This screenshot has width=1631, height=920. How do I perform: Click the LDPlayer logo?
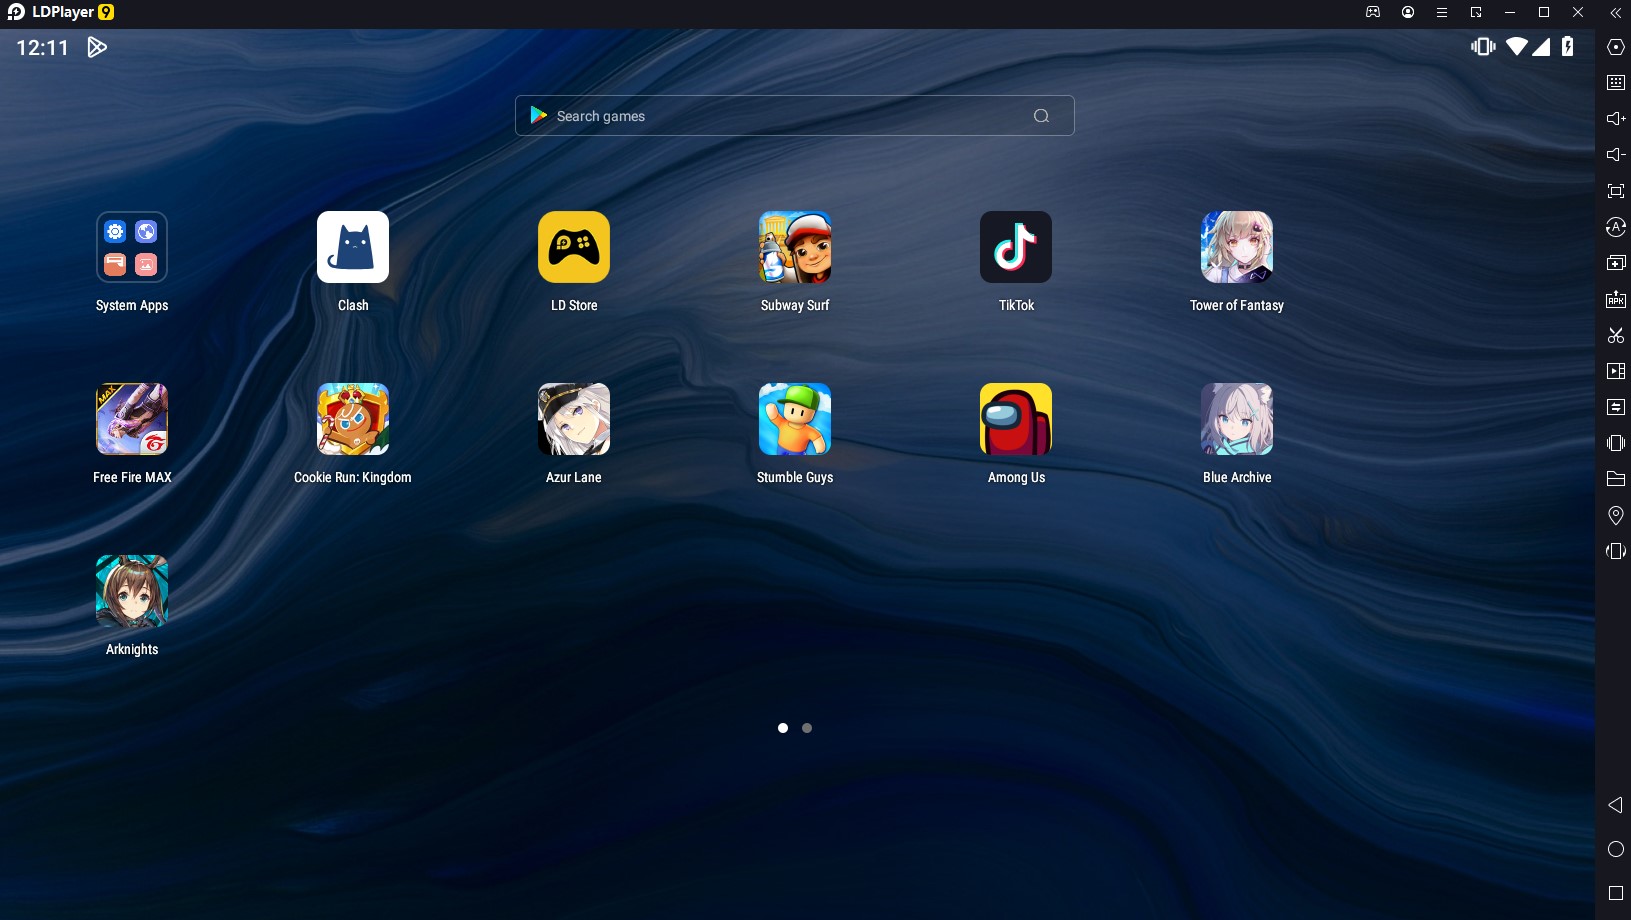tap(60, 12)
